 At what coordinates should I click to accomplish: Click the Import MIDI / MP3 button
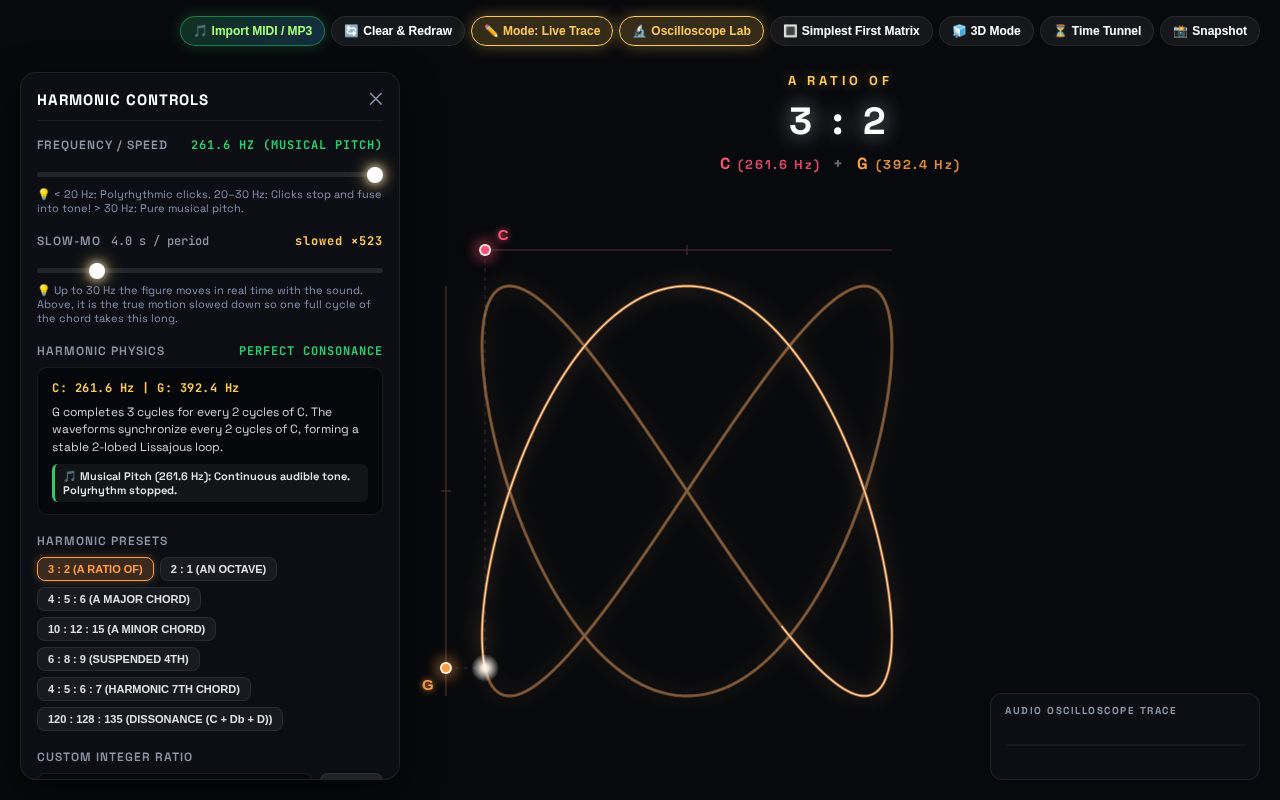[x=252, y=31]
